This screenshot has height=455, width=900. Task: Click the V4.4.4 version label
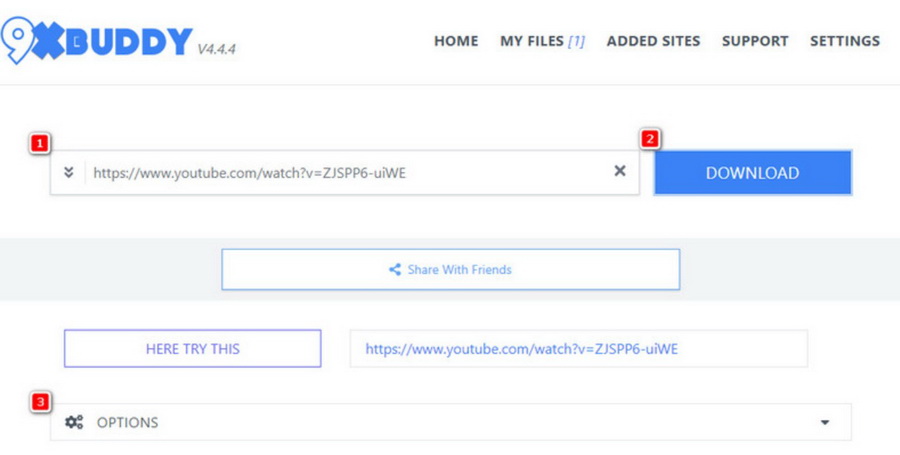(217, 47)
